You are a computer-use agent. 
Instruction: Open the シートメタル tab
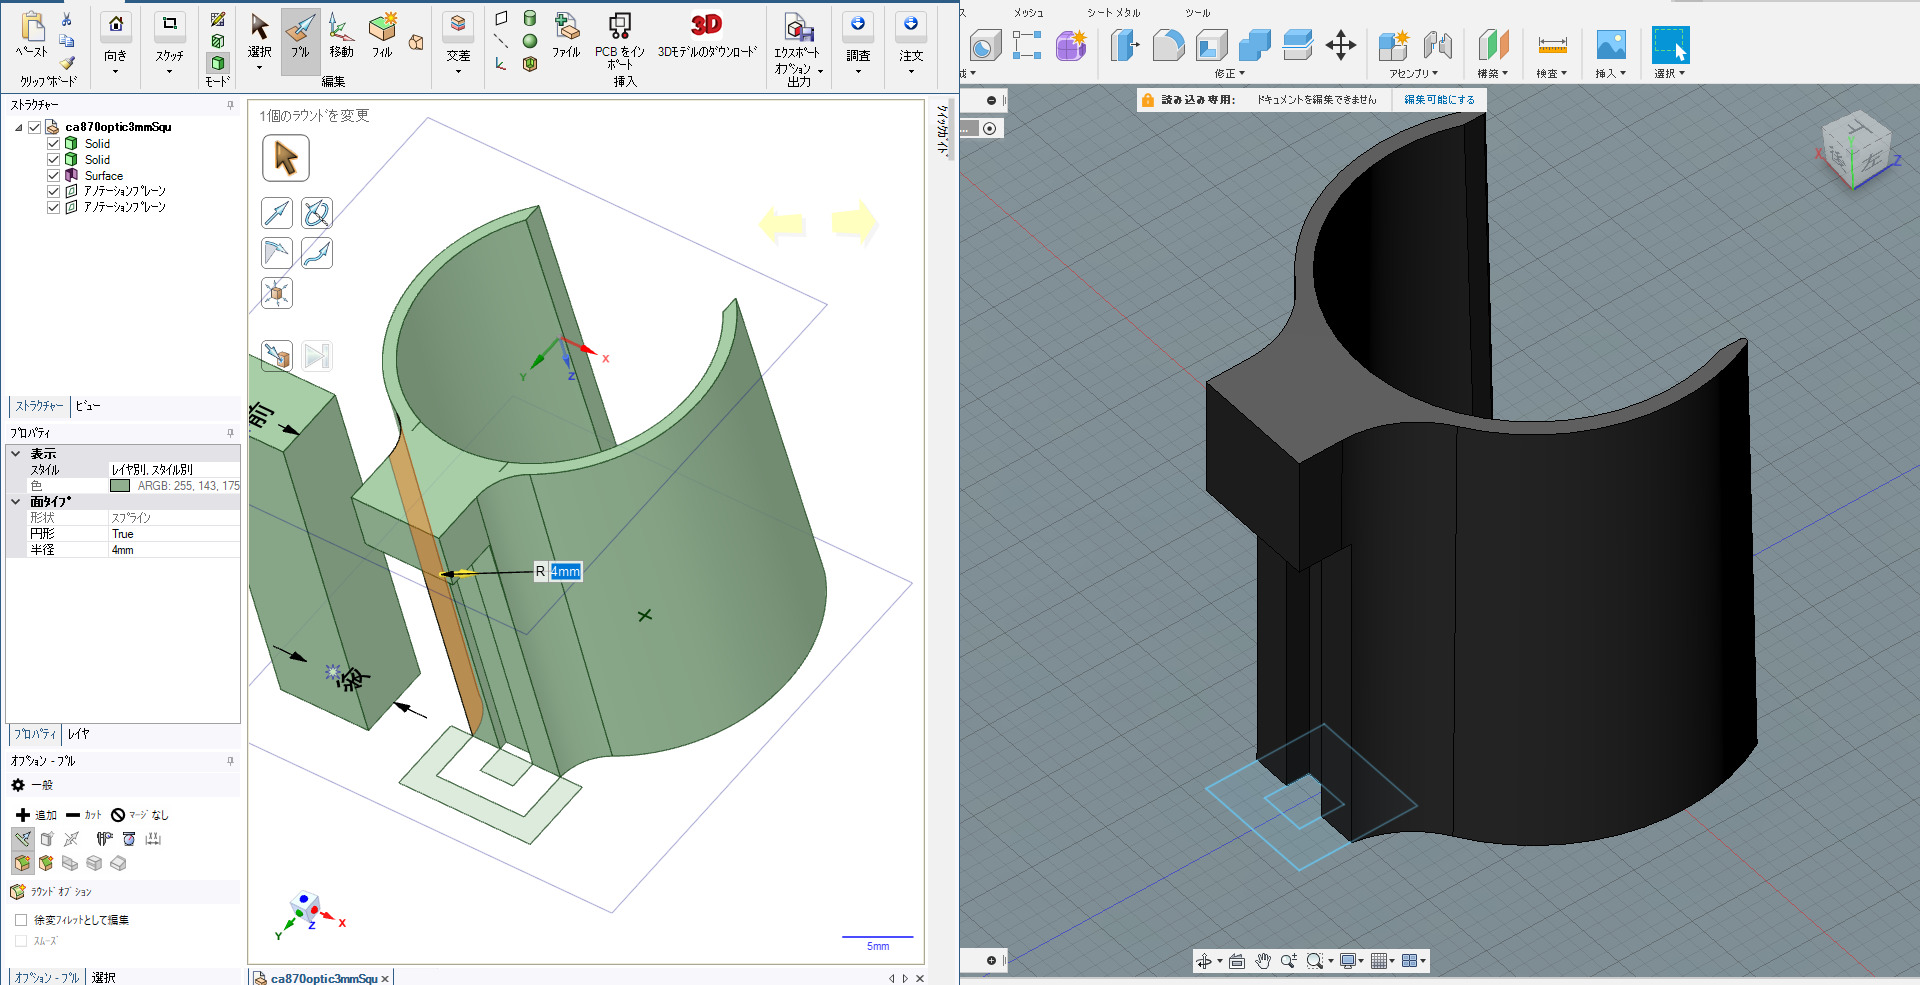pyautogui.click(x=1113, y=13)
